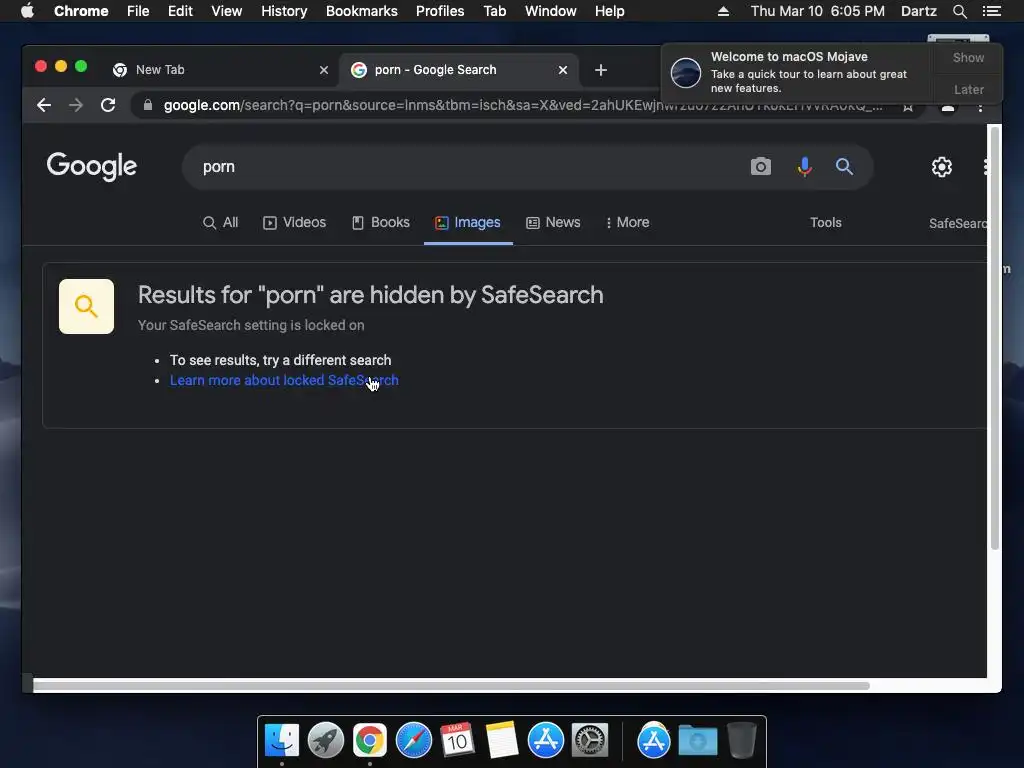This screenshot has height=768, width=1024.
Task: Open Notes from the Dock
Action: pyautogui.click(x=502, y=740)
